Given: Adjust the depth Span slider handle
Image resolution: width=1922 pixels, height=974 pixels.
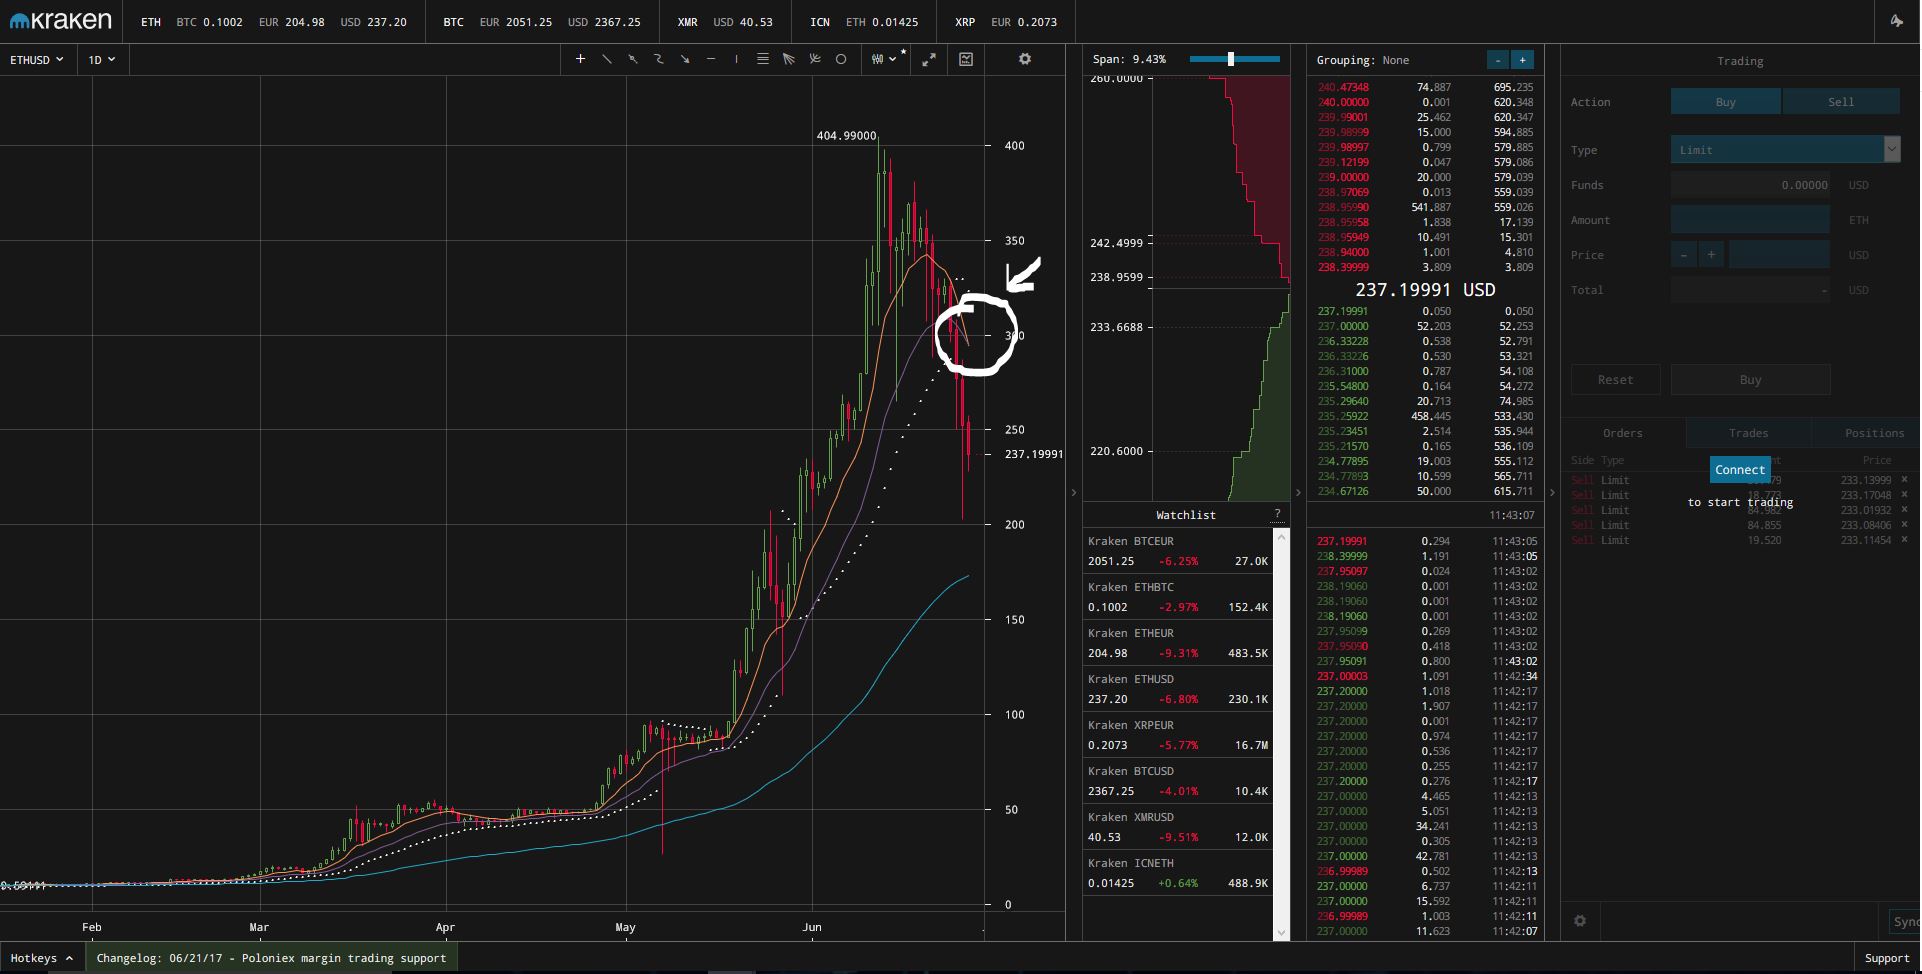Looking at the screenshot, I should (x=1231, y=59).
